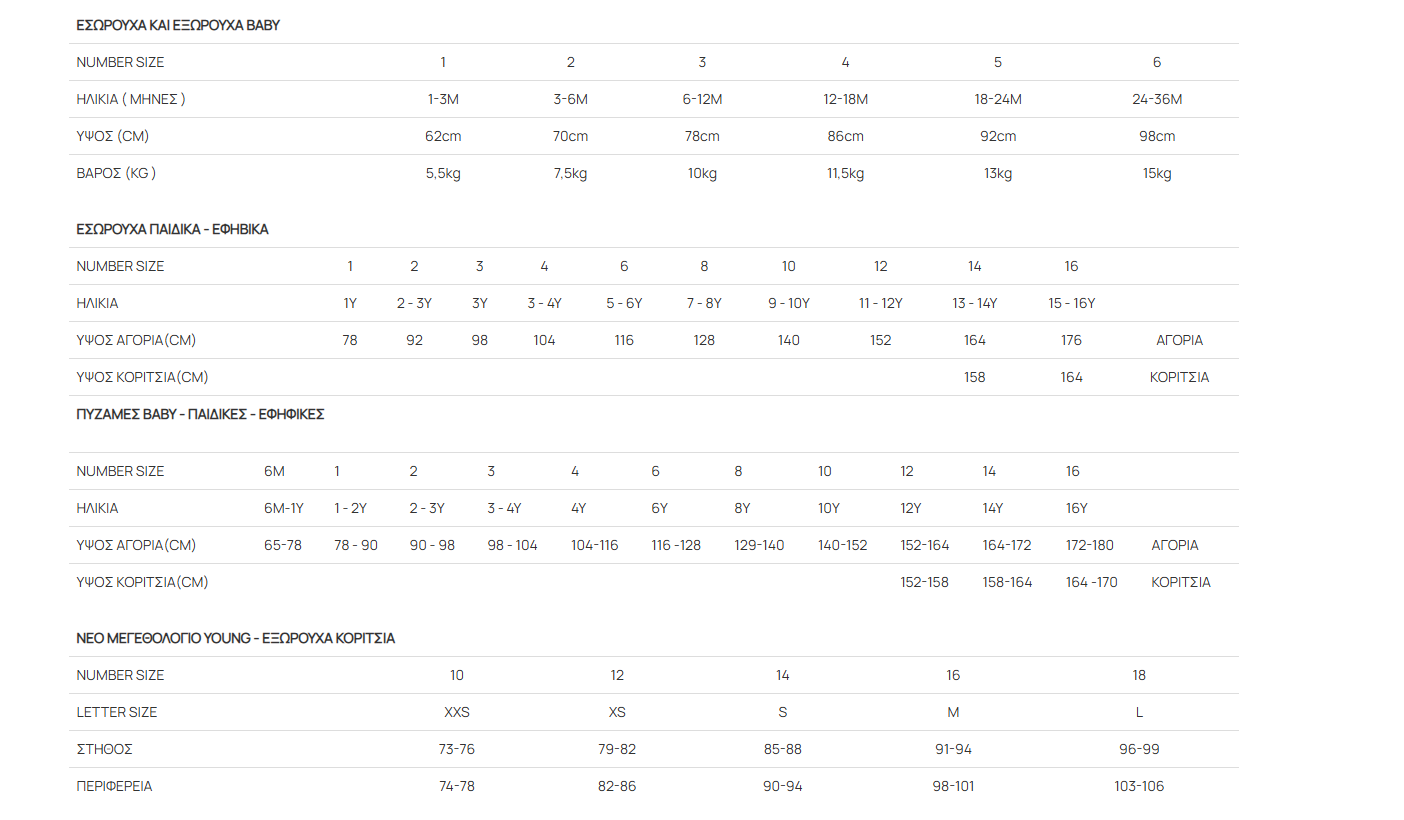
Task: Select the 9 - 10Y age cell
Action: click(x=788, y=303)
